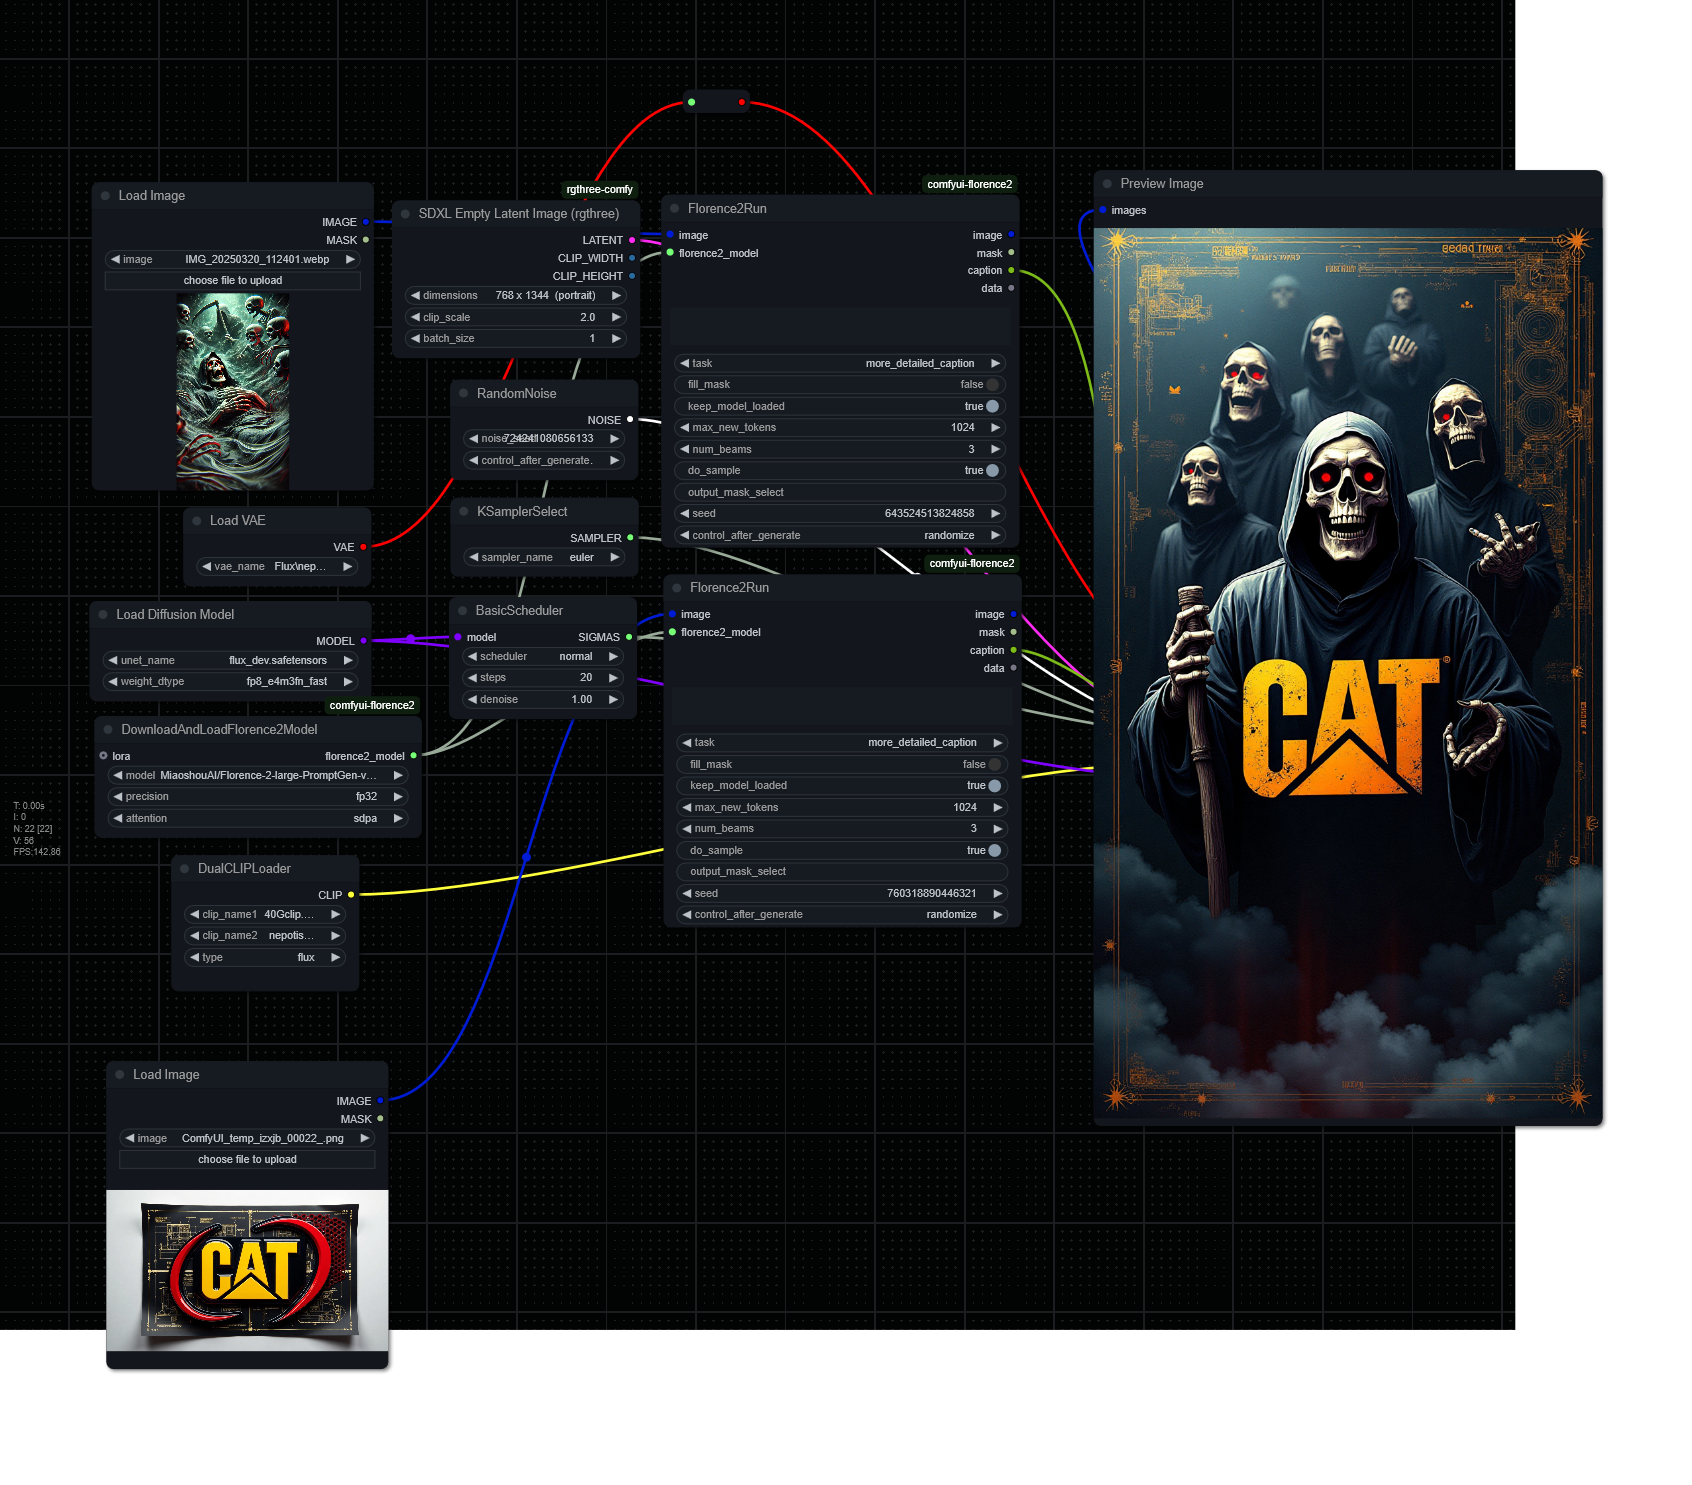Click the NOISE output port on RandomNoise
This screenshot has height=1485, width=1692.
point(630,420)
